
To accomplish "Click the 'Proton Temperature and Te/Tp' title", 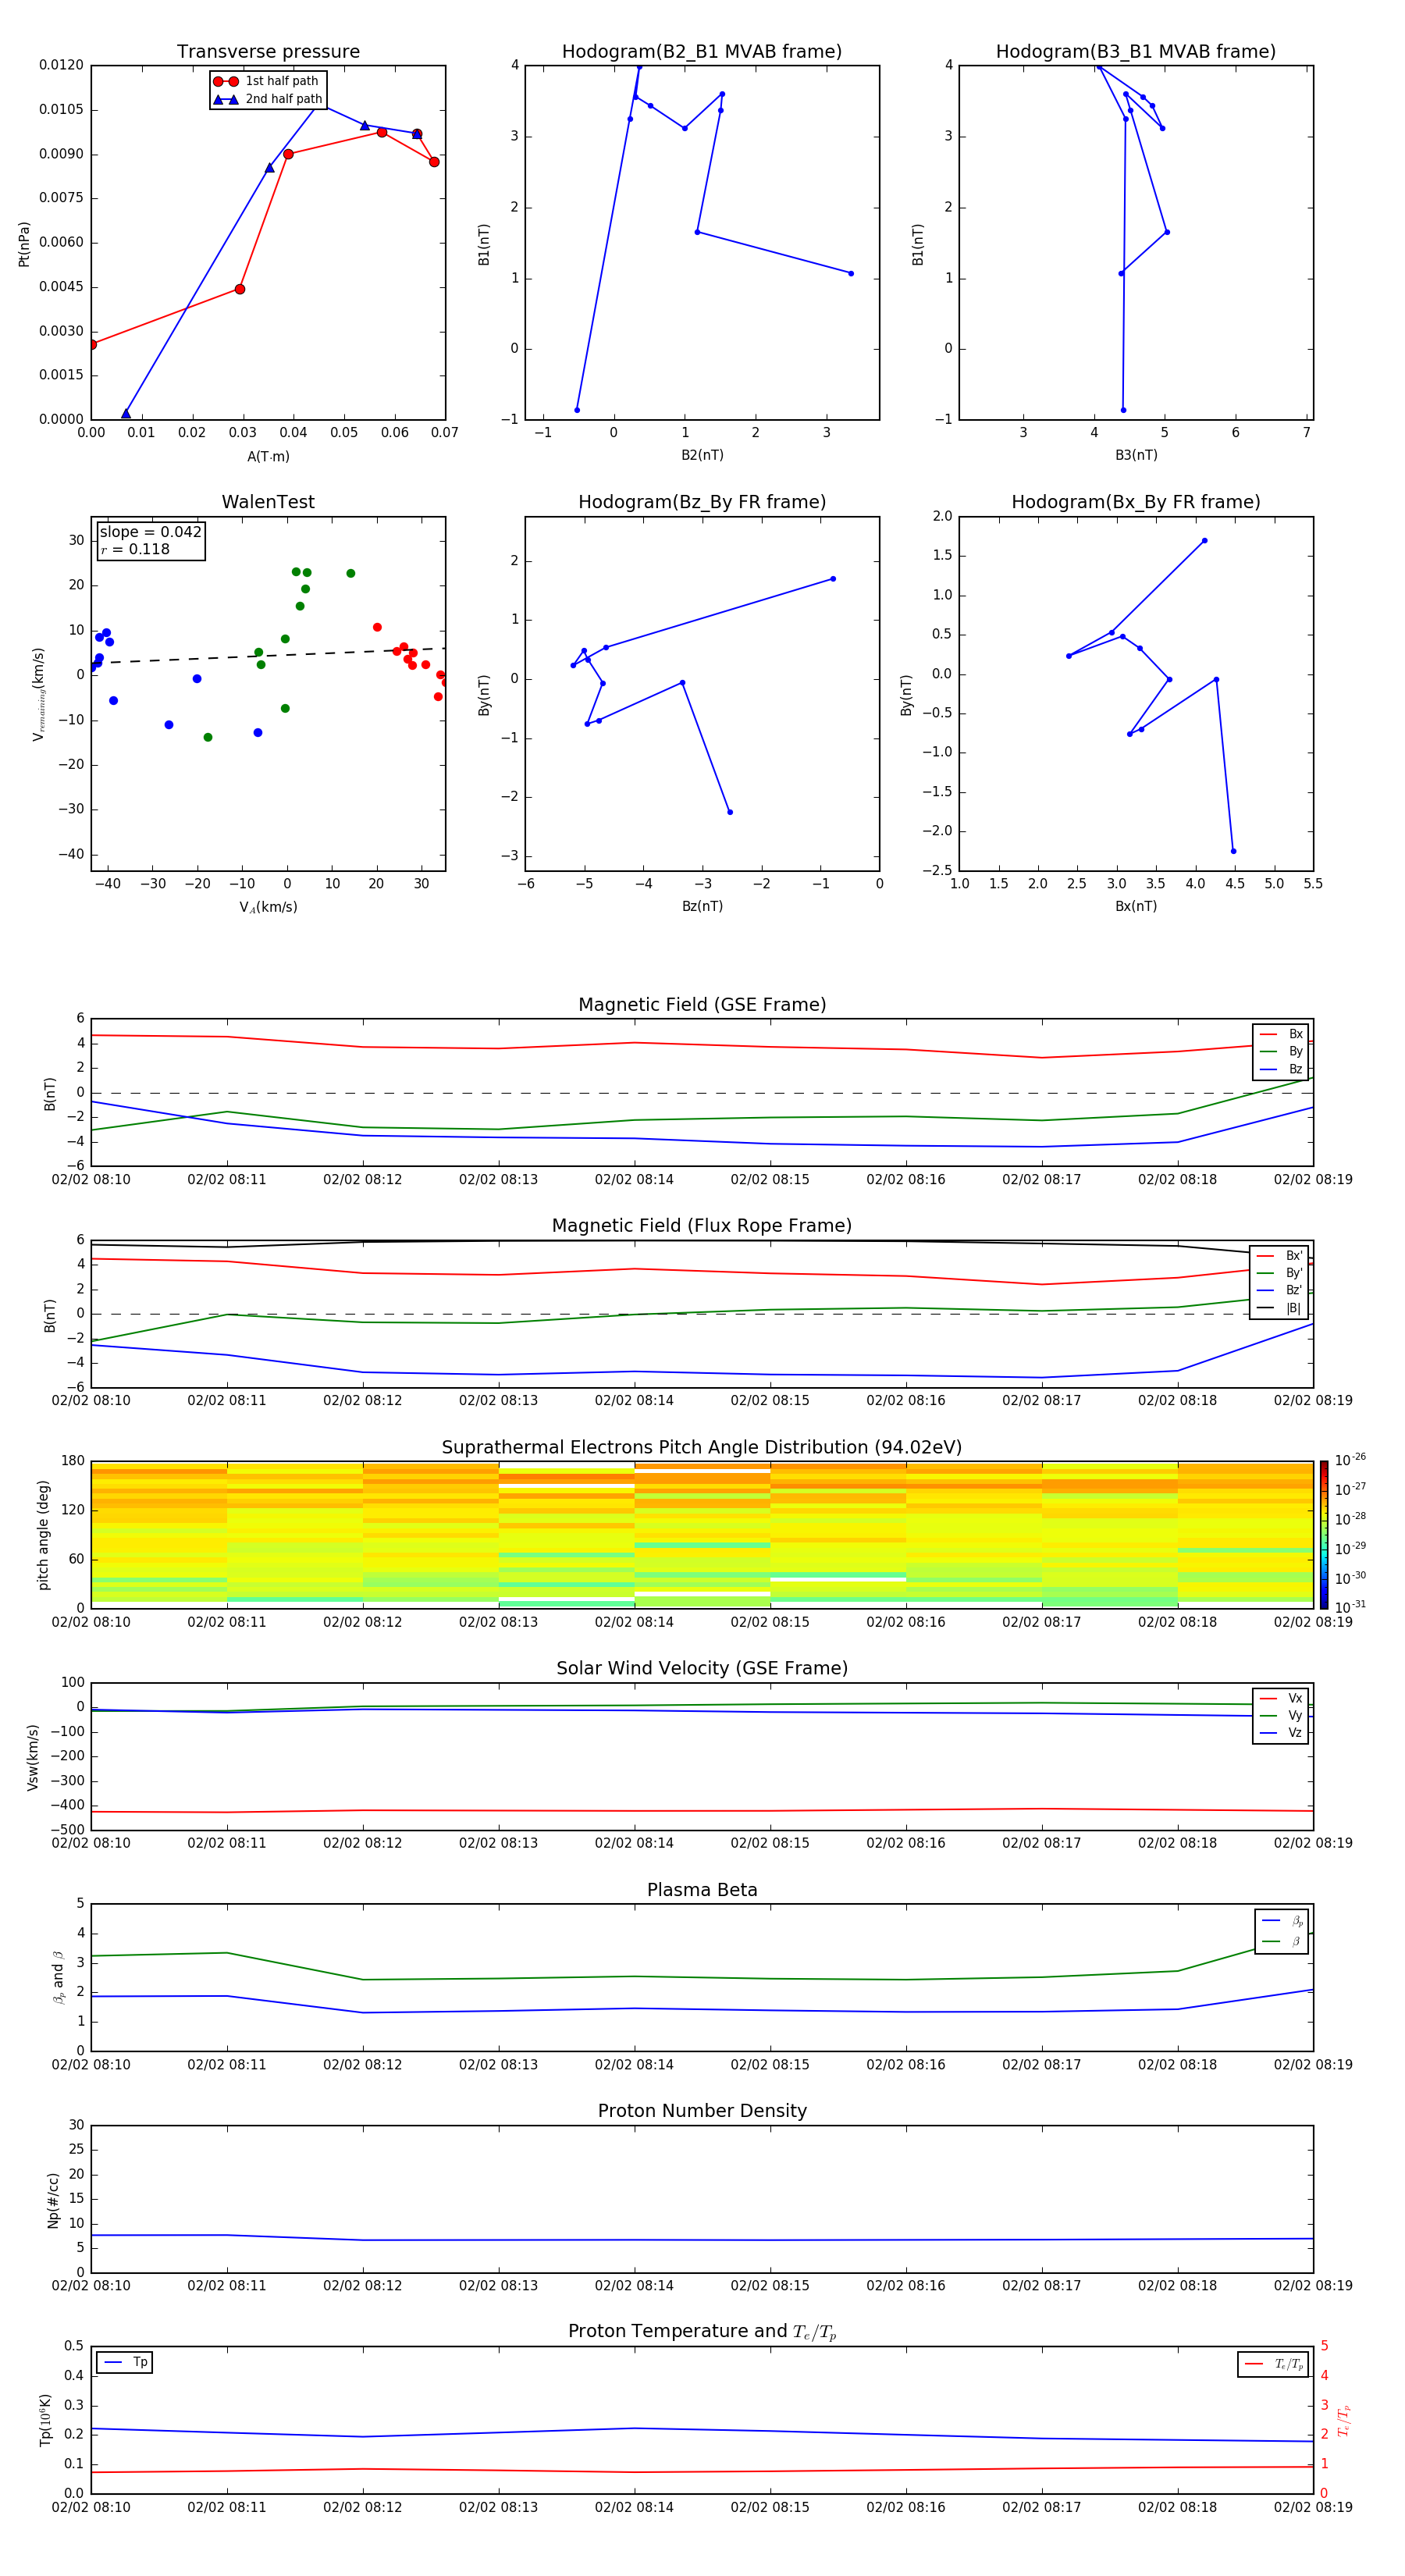I will click(702, 2332).
